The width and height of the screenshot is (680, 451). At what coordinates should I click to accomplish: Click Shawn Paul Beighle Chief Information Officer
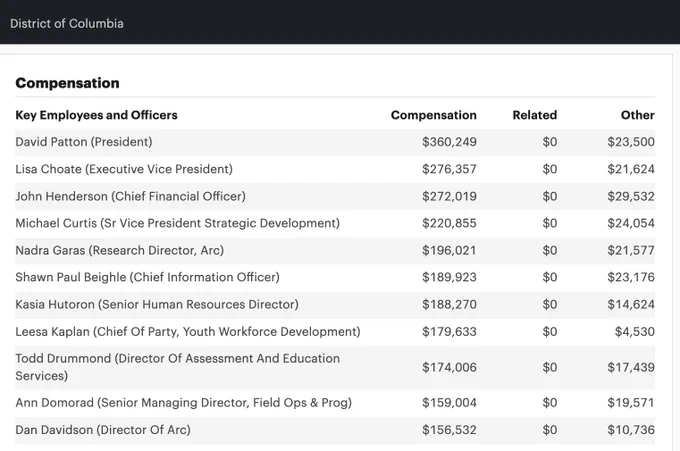(x=147, y=278)
